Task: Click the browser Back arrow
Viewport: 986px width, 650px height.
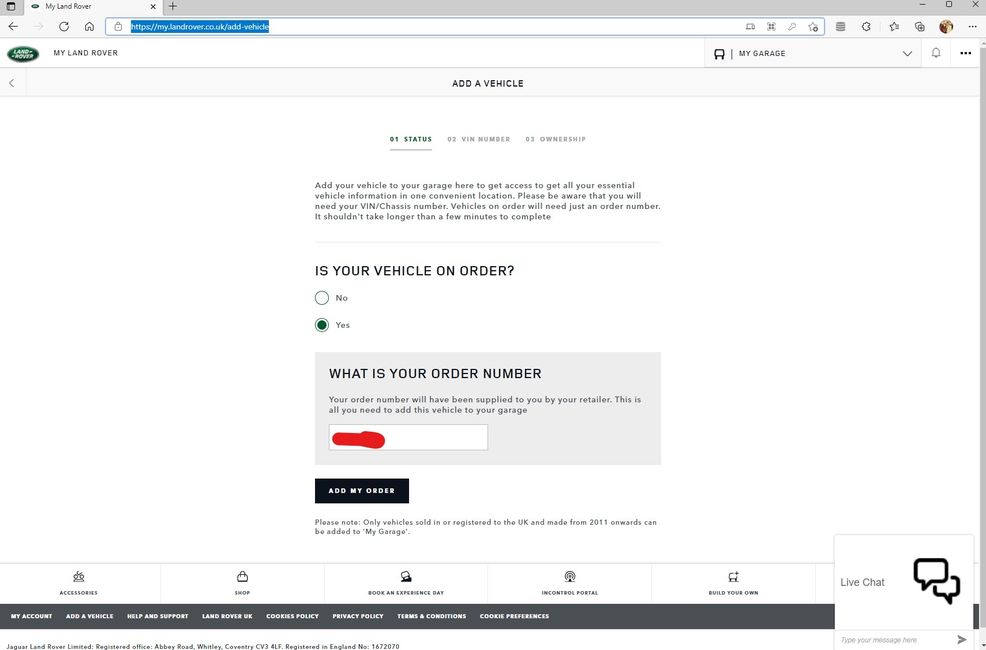Action: coord(13,26)
